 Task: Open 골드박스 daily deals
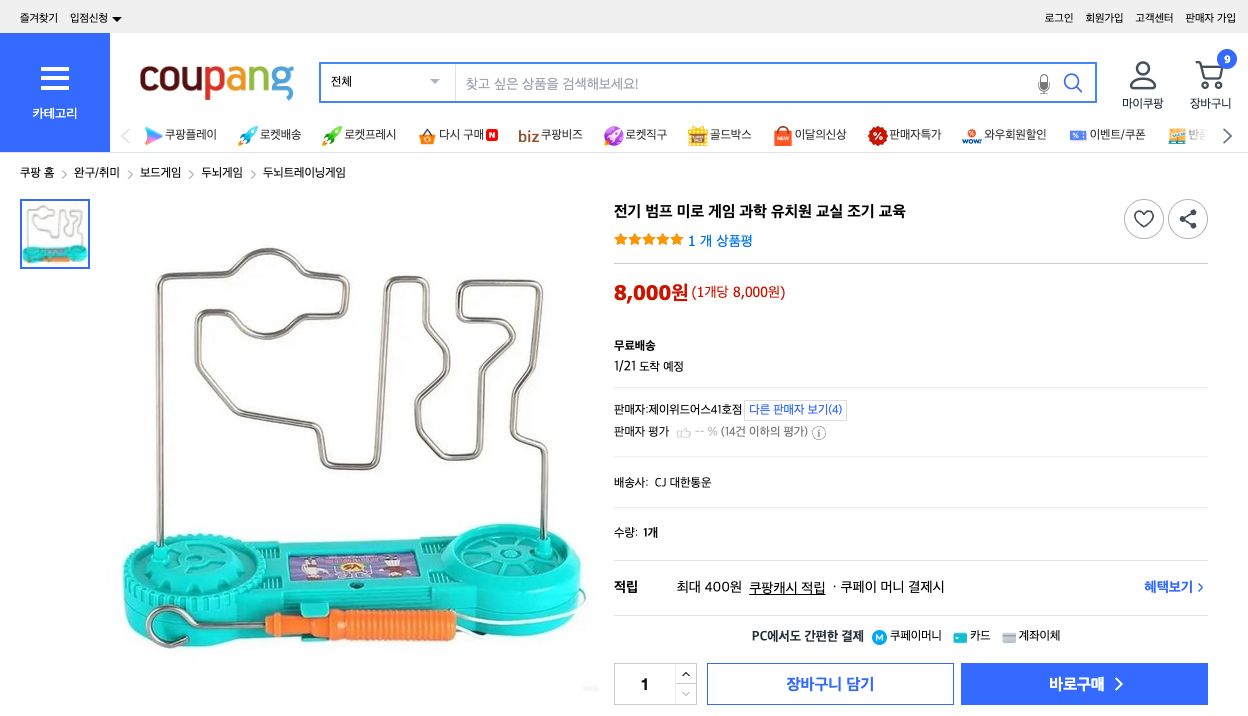pyautogui.click(x=719, y=135)
